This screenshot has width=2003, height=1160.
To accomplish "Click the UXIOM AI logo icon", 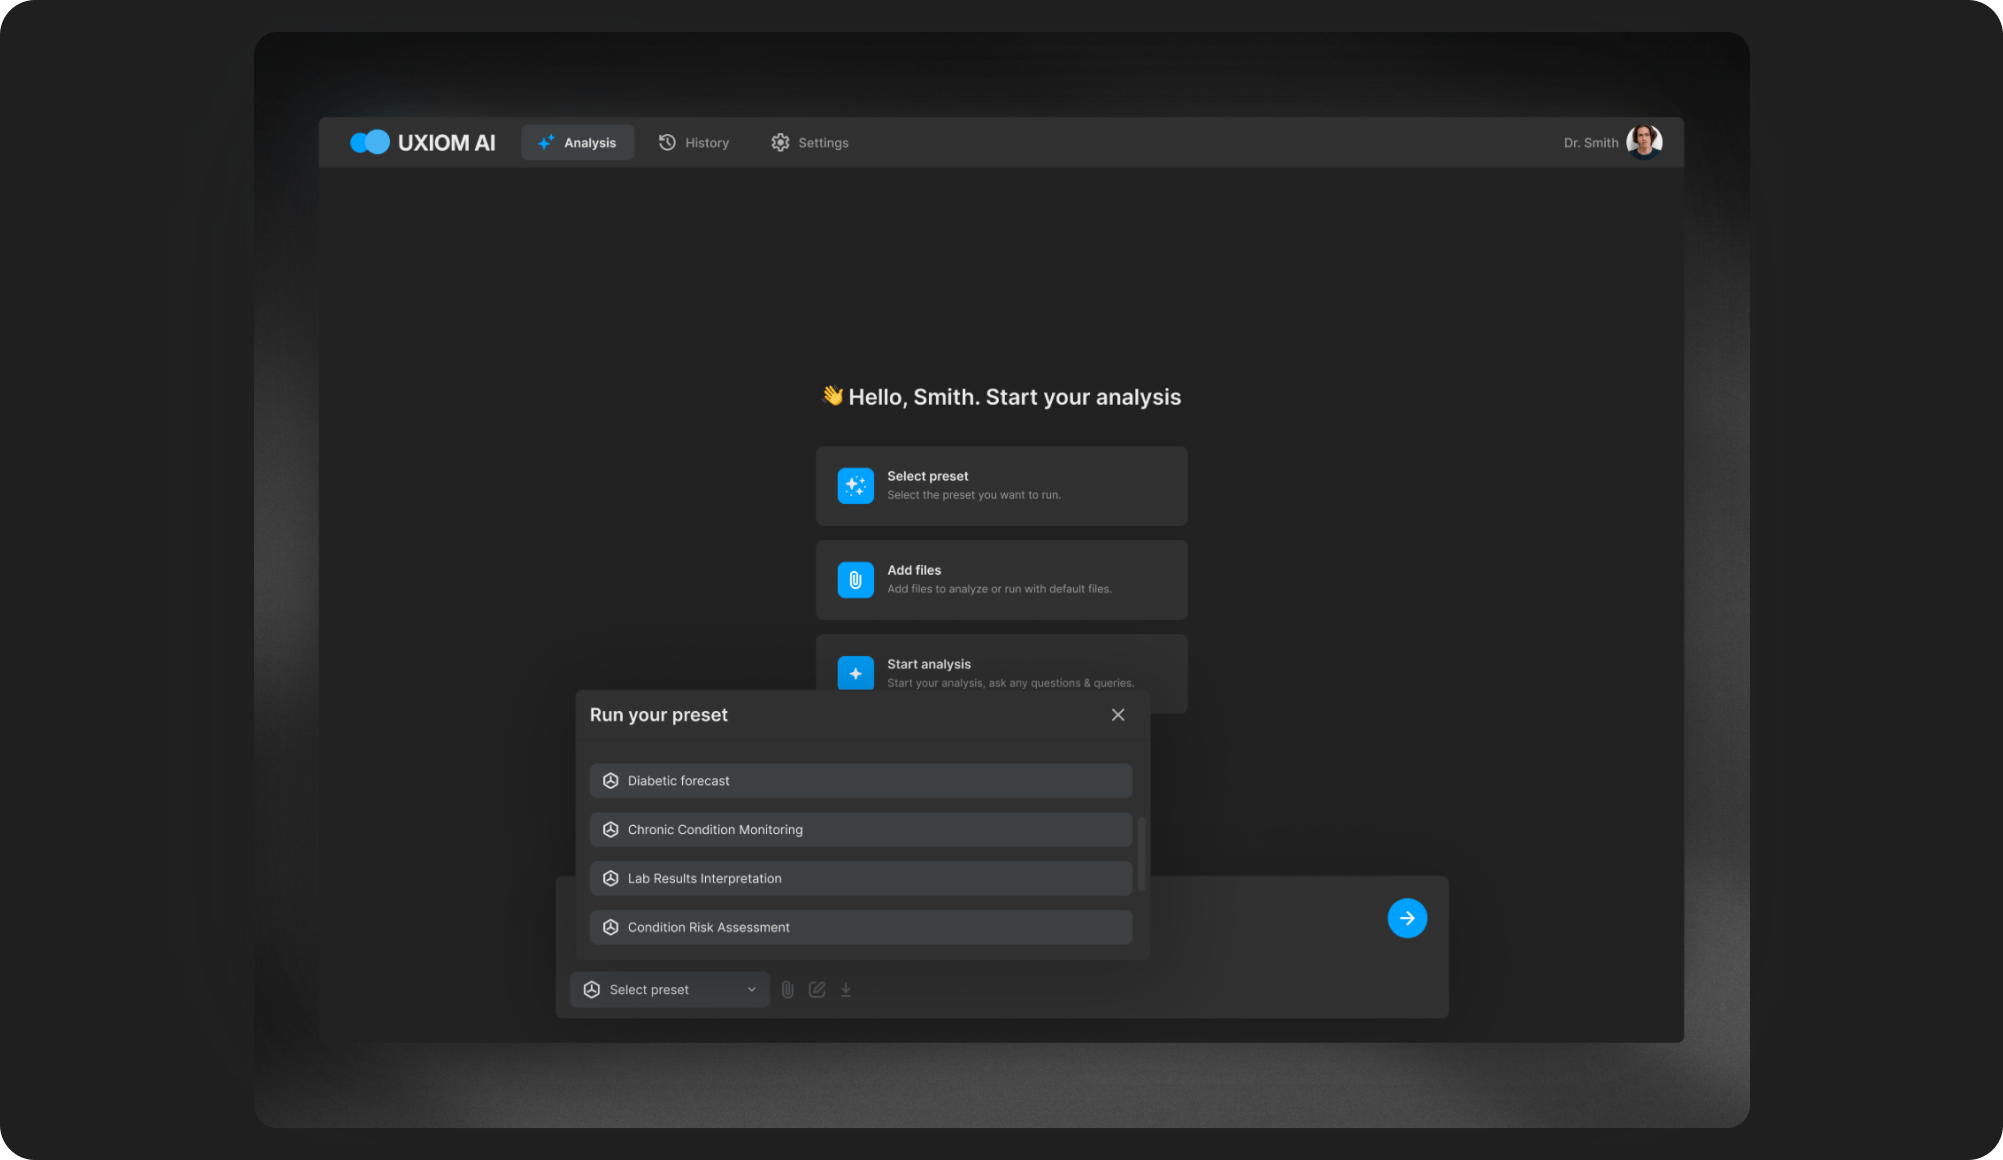I will click(369, 142).
